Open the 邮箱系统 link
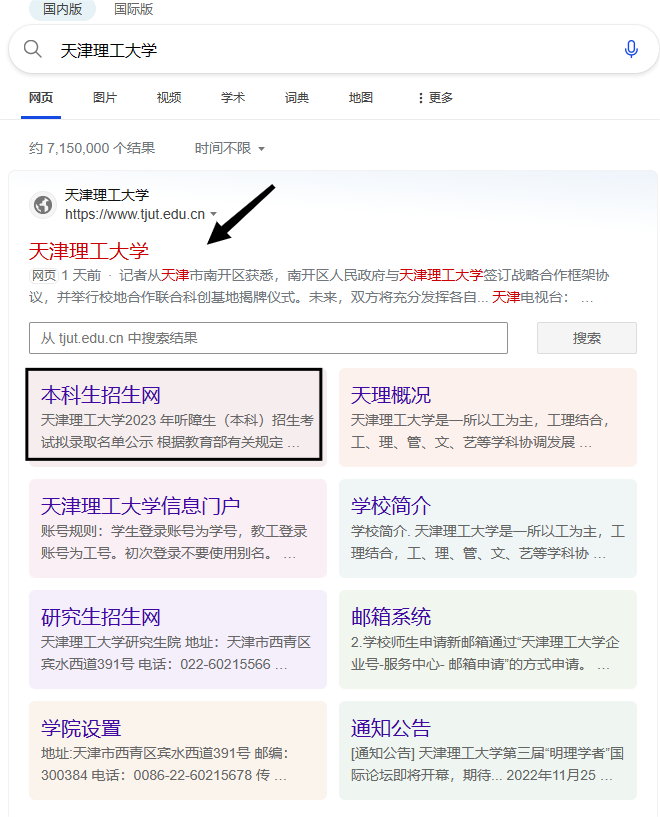This screenshot has width=660, height=817. pos(391,617)
